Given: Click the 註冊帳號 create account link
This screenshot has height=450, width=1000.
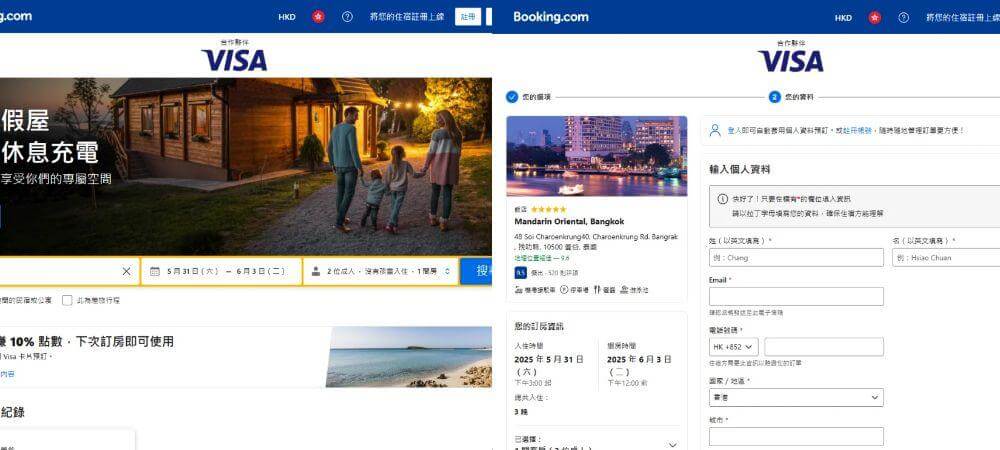Looking at the screenshot, I should point(857,130).
